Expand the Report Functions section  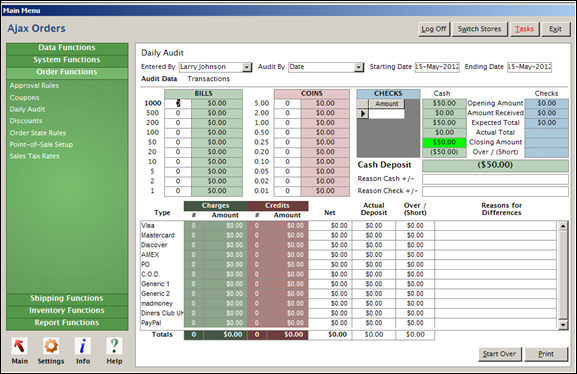(x=67, y=323)
